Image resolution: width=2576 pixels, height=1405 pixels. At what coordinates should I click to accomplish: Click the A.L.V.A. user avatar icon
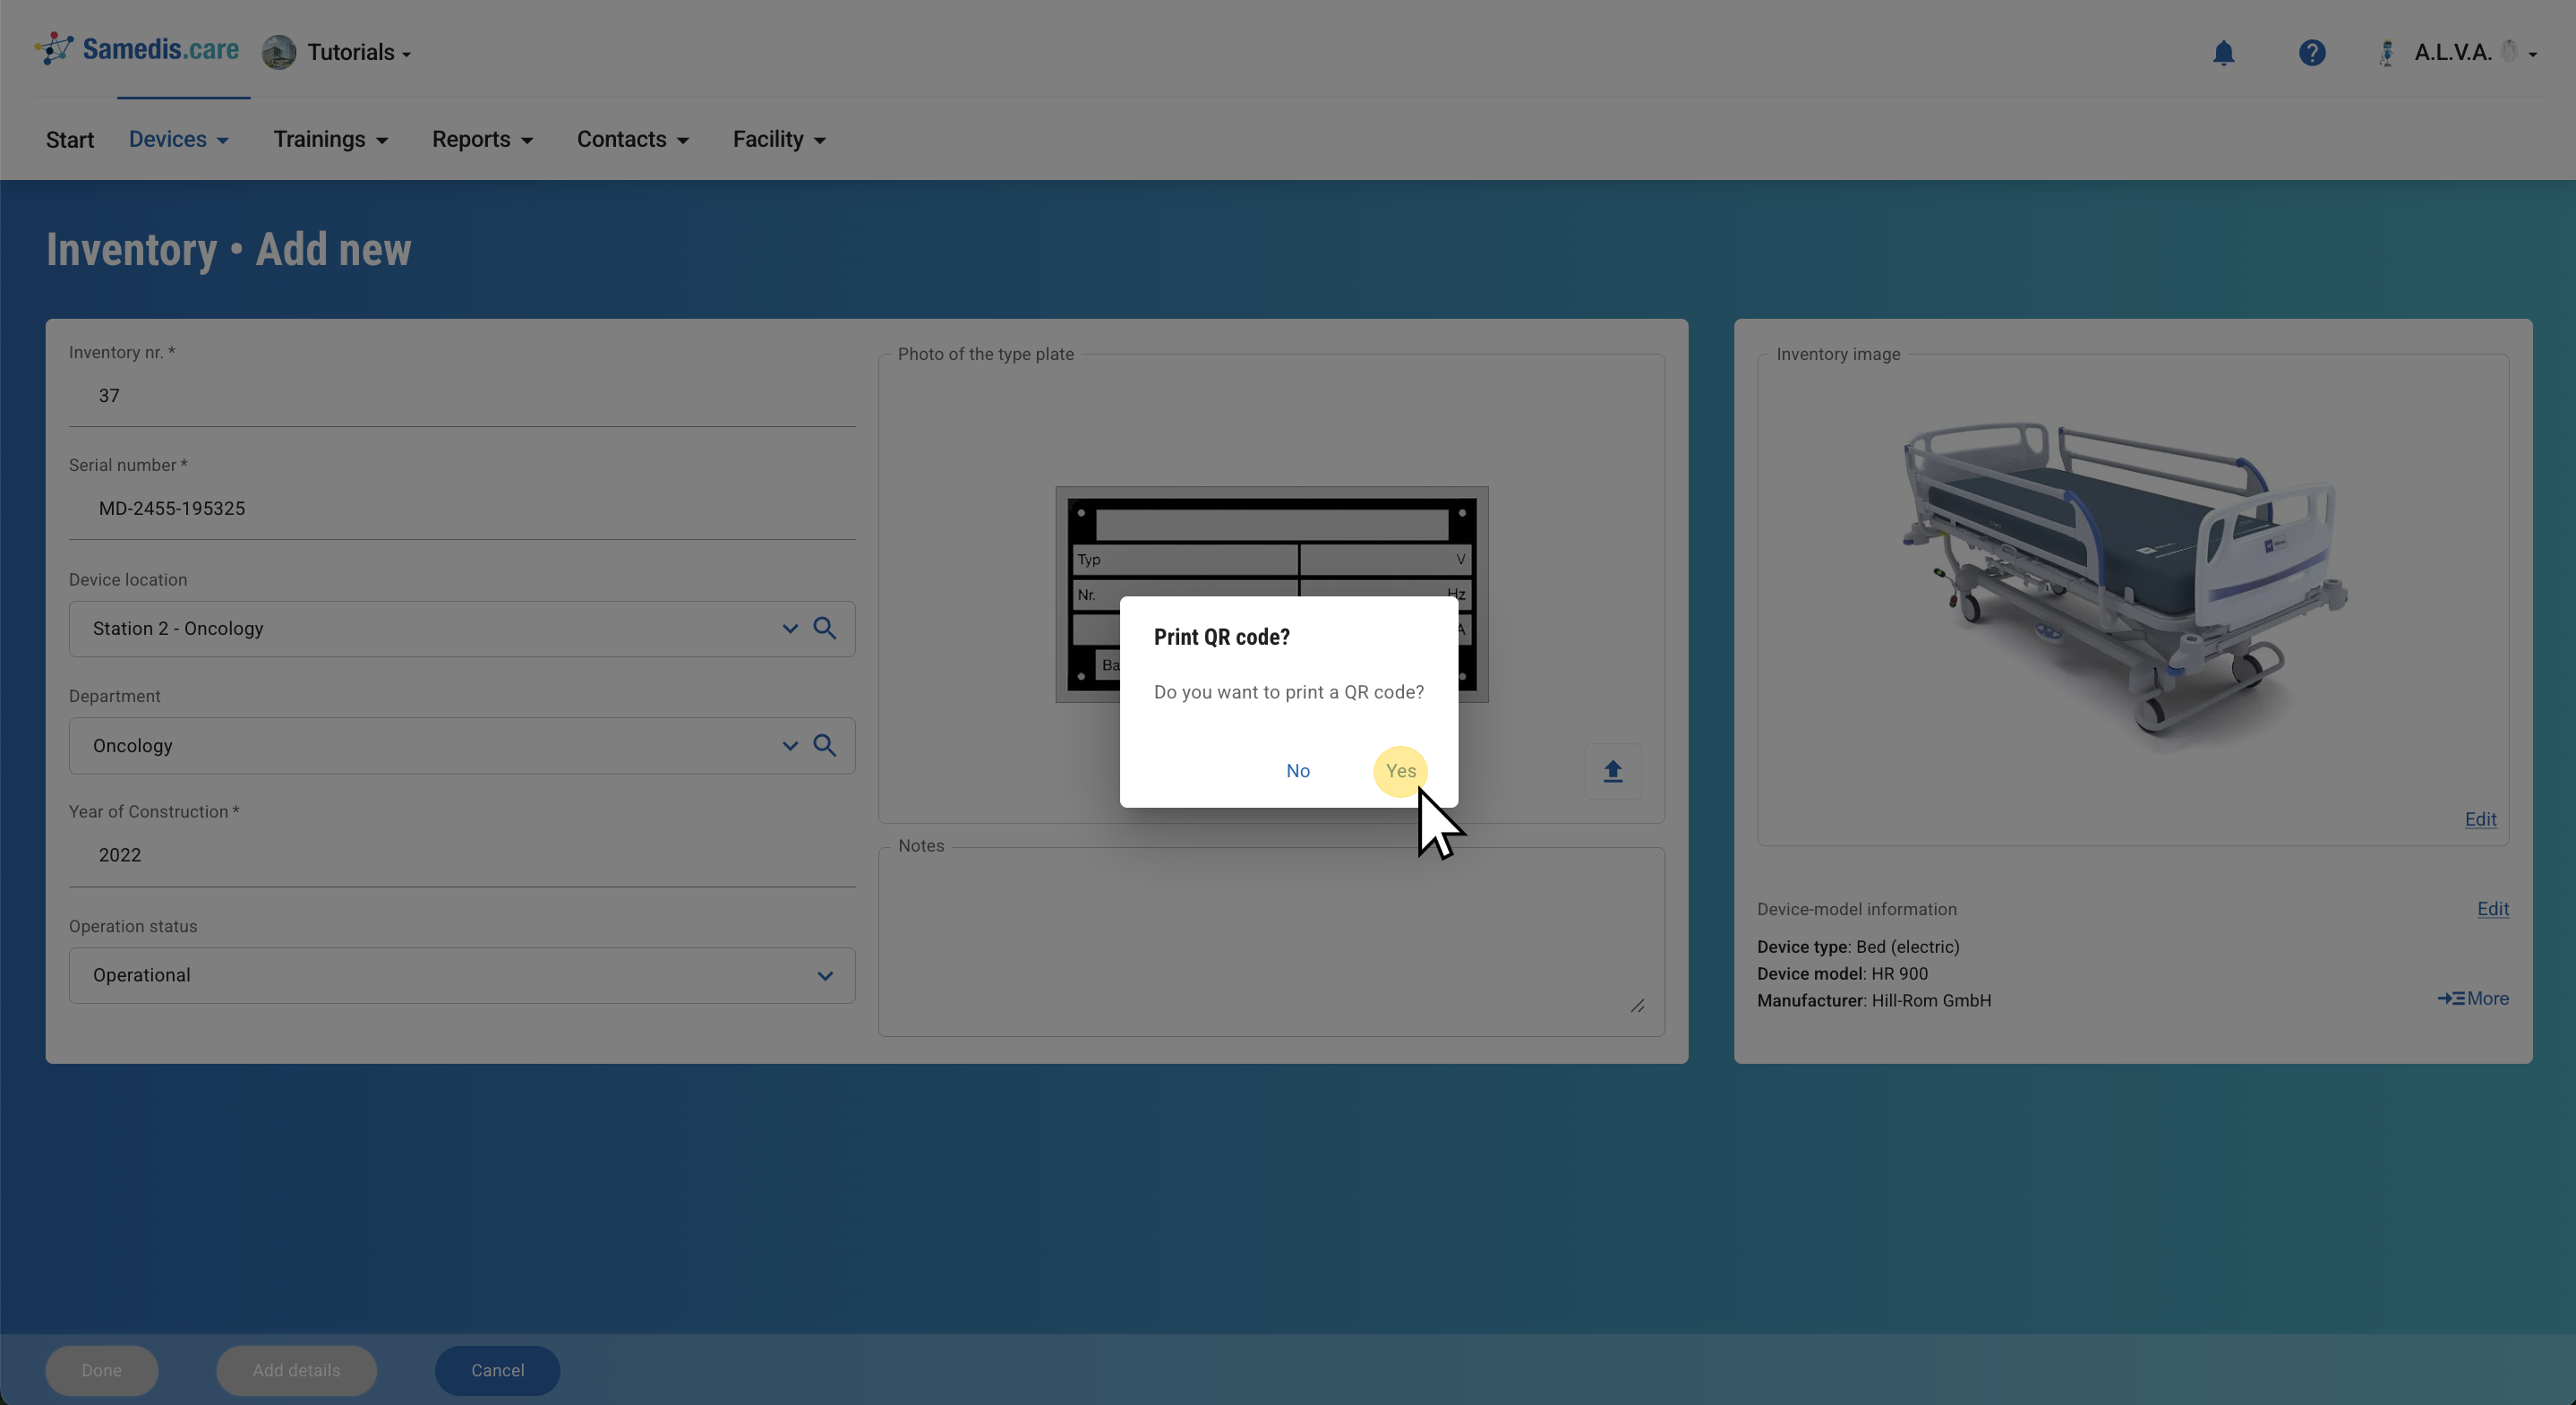click(2386, 53)
